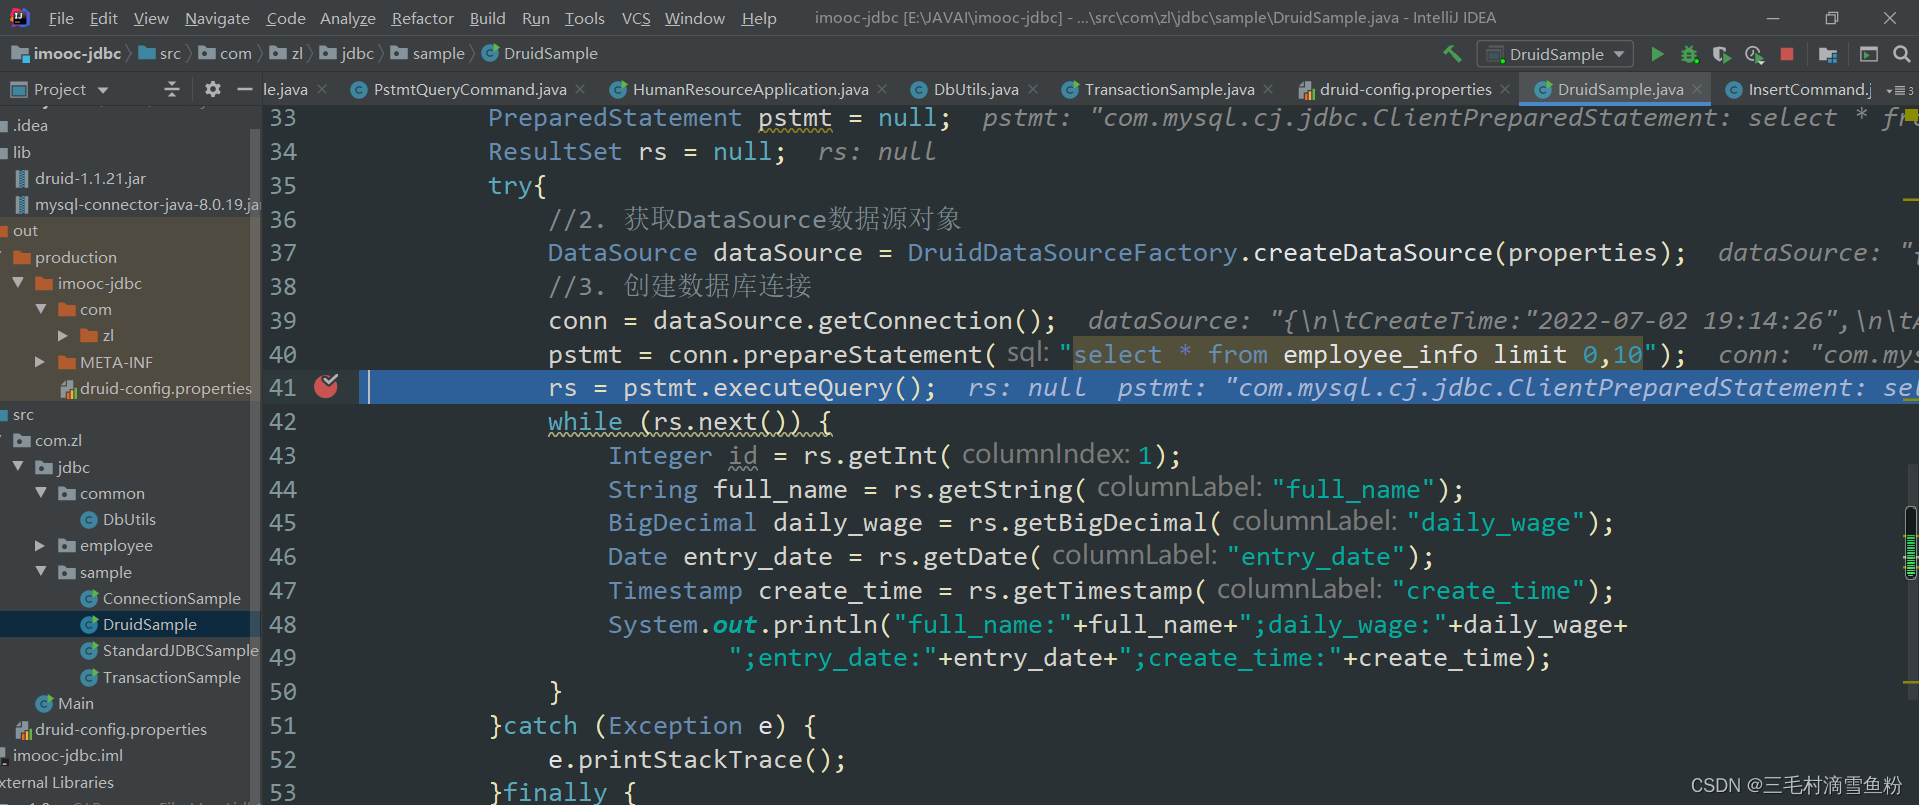This screenshot has height=805, width=1919.
Task: Select TransactionSample in the project tree
Action: (x=171, y=677)
